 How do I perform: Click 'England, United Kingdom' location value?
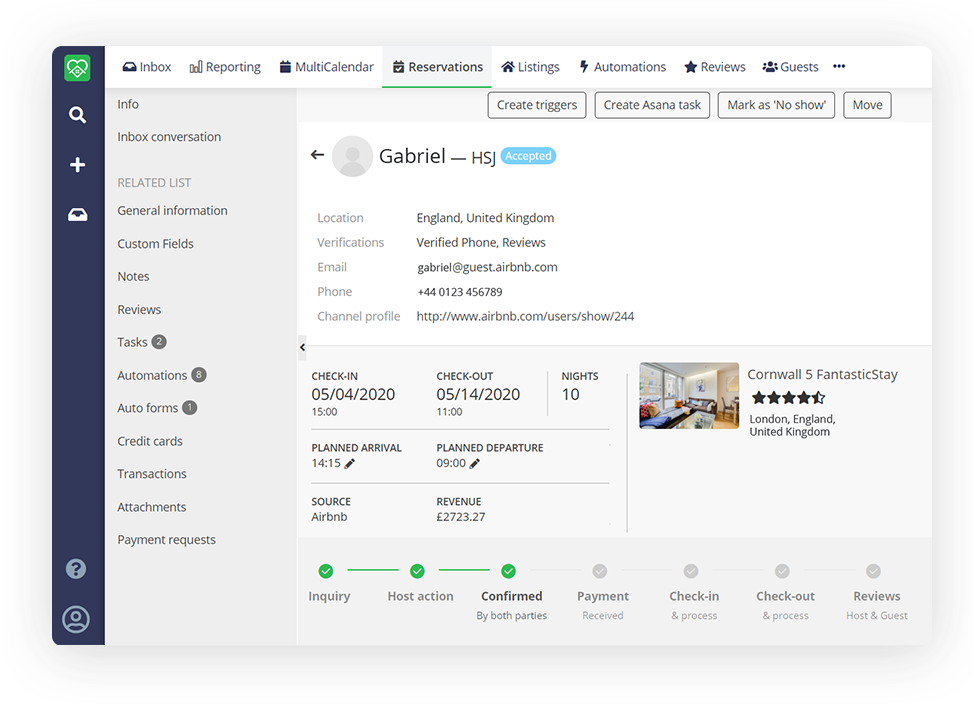[x=485, y=218]
